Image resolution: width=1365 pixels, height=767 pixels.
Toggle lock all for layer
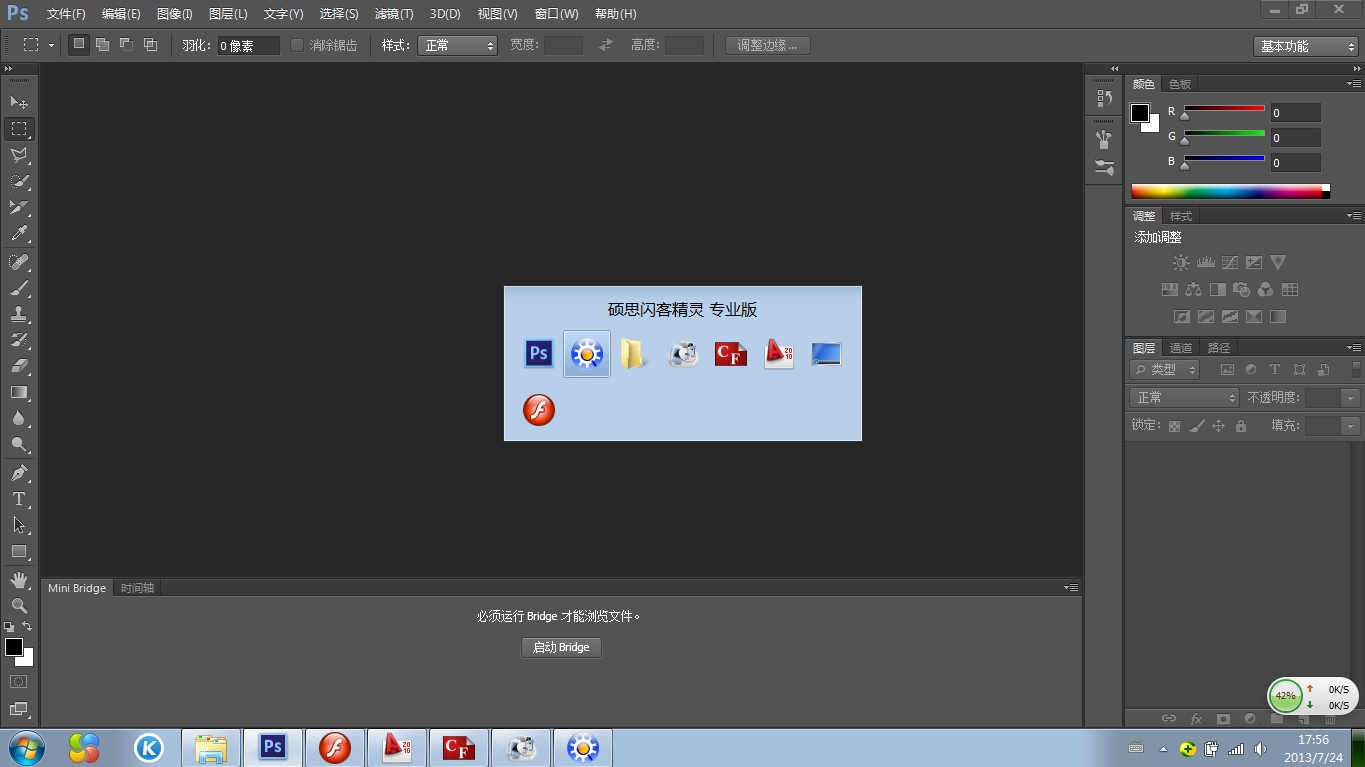pyautogui.click(x=1240, y=426)
